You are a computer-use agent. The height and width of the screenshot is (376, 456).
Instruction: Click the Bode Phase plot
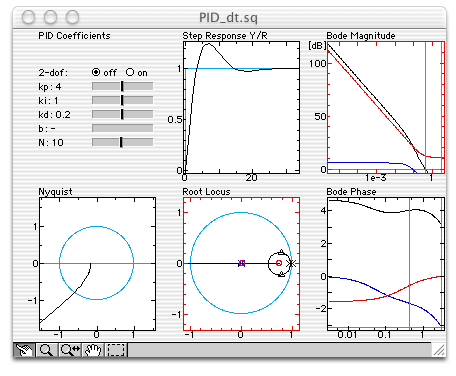[386, 264]
